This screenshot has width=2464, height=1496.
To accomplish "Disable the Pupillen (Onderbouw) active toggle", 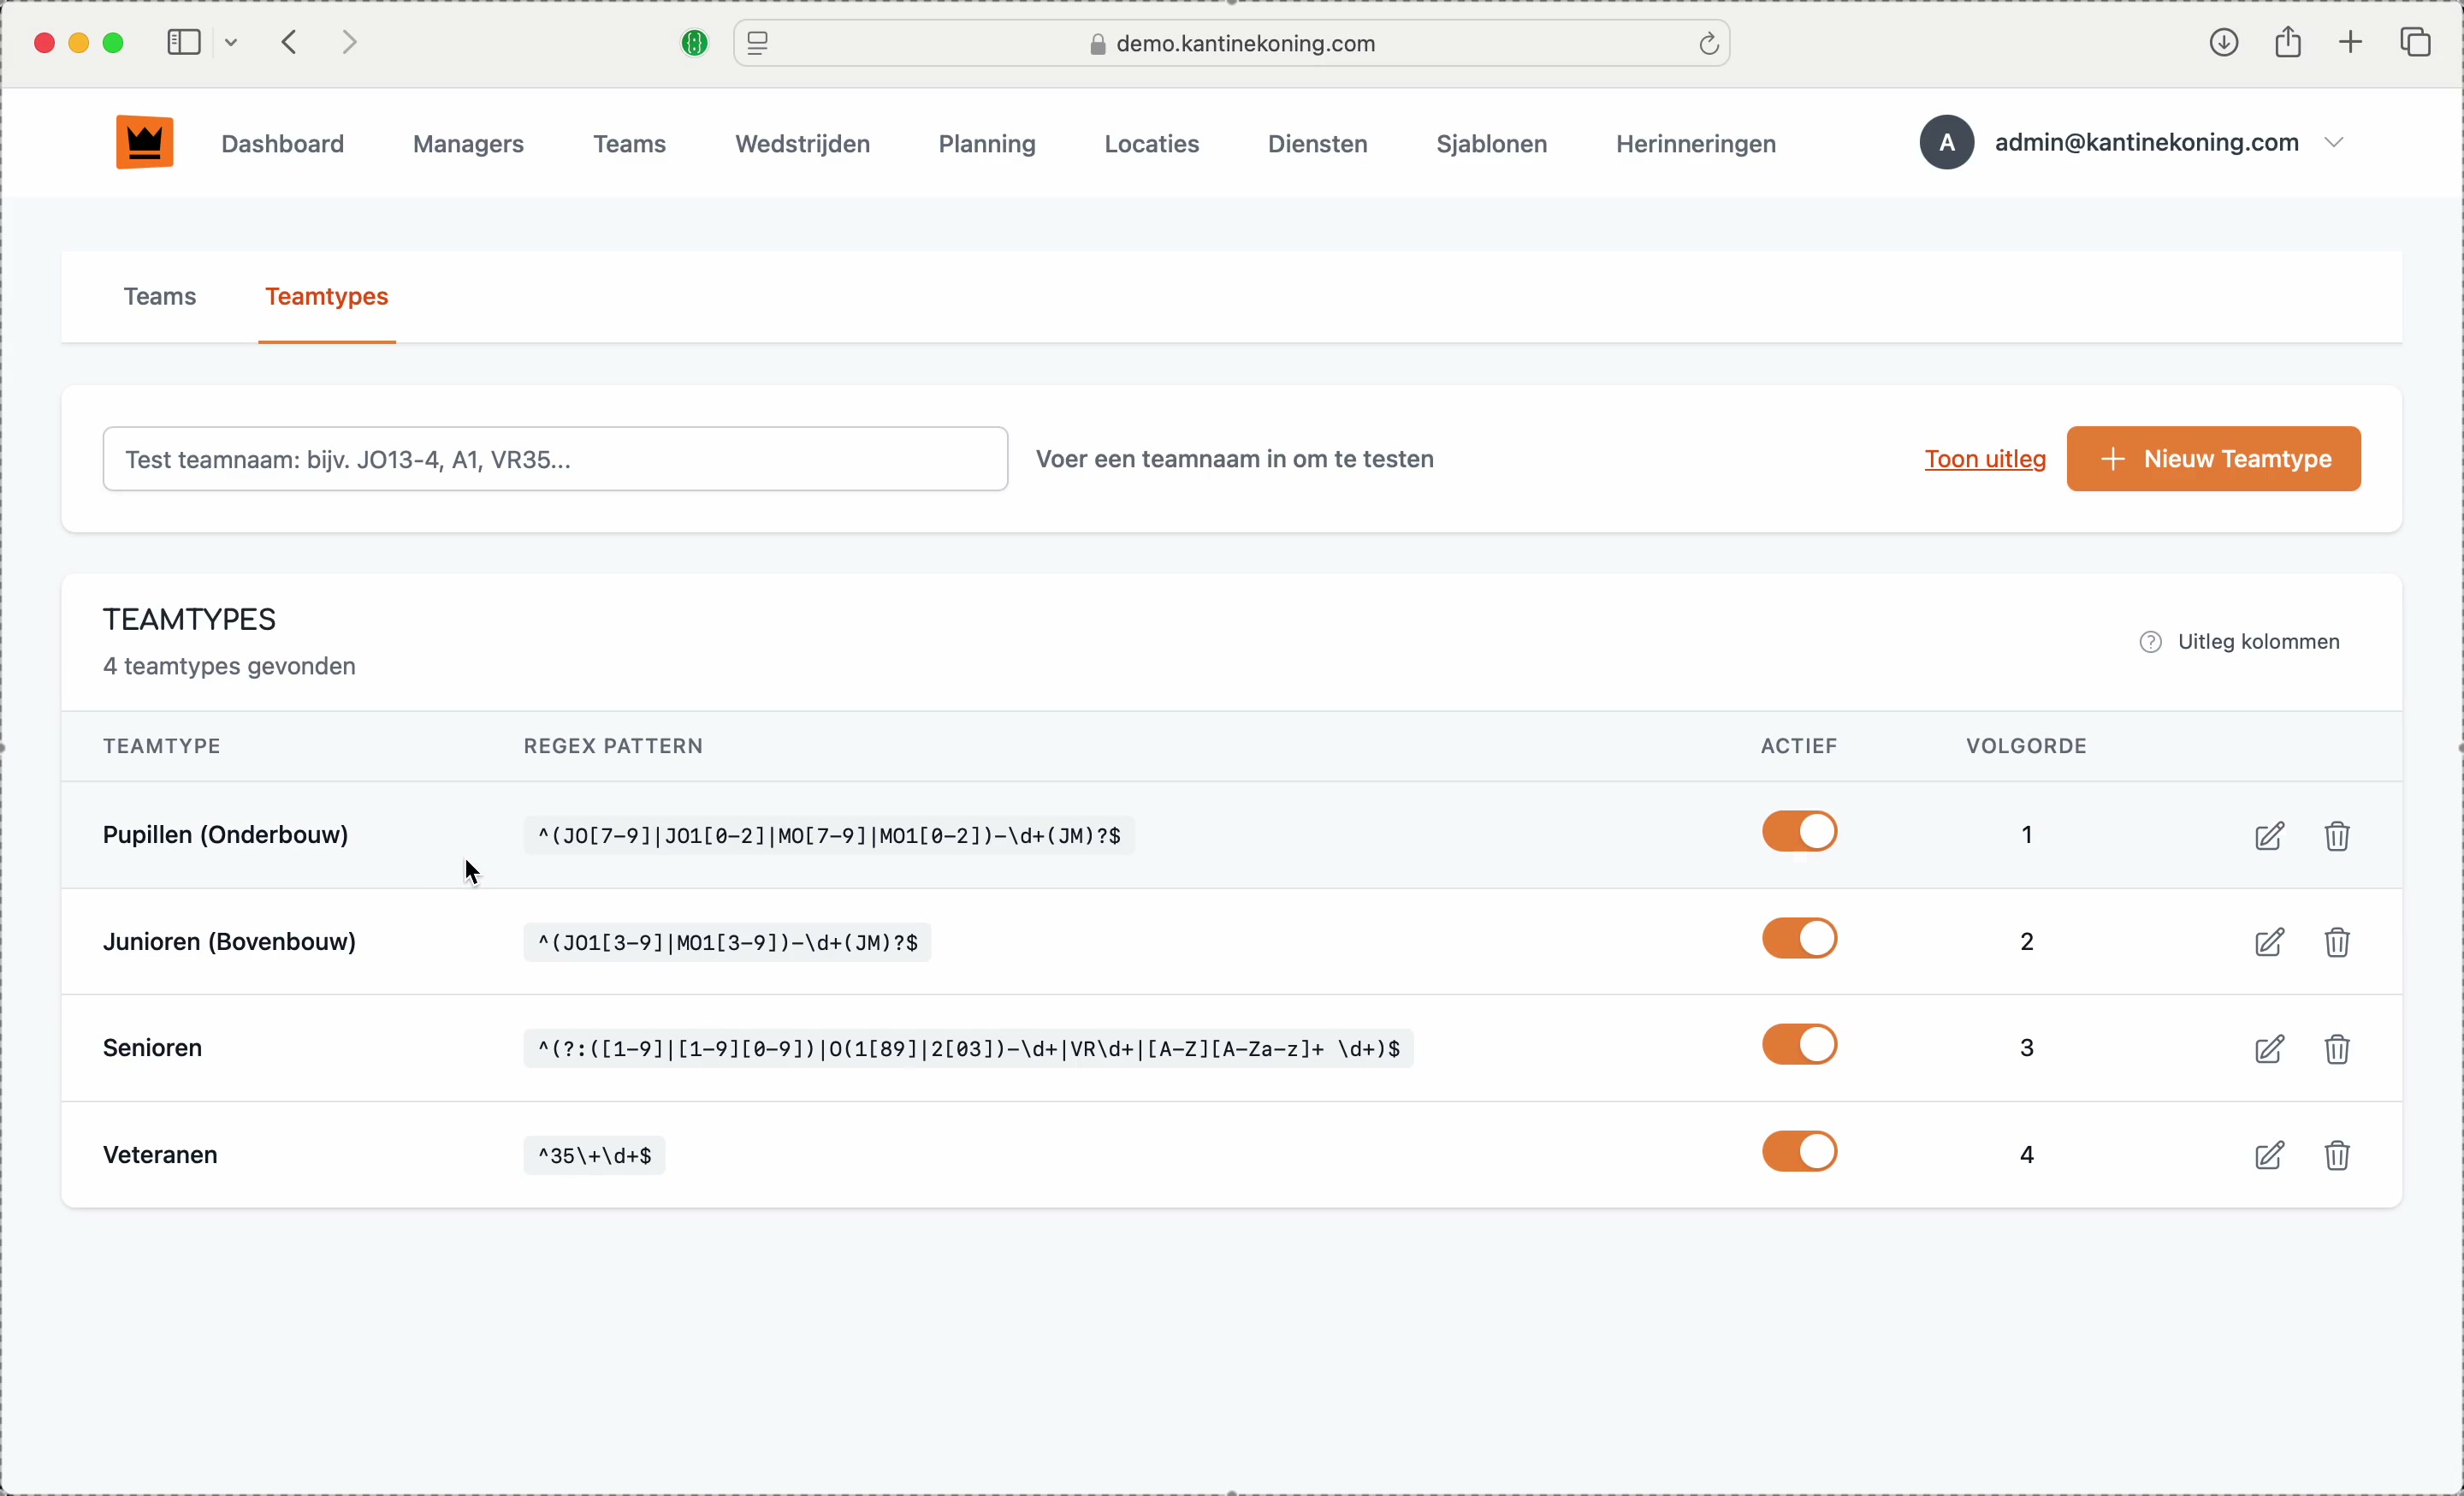I will click(x=1799, y=832).
